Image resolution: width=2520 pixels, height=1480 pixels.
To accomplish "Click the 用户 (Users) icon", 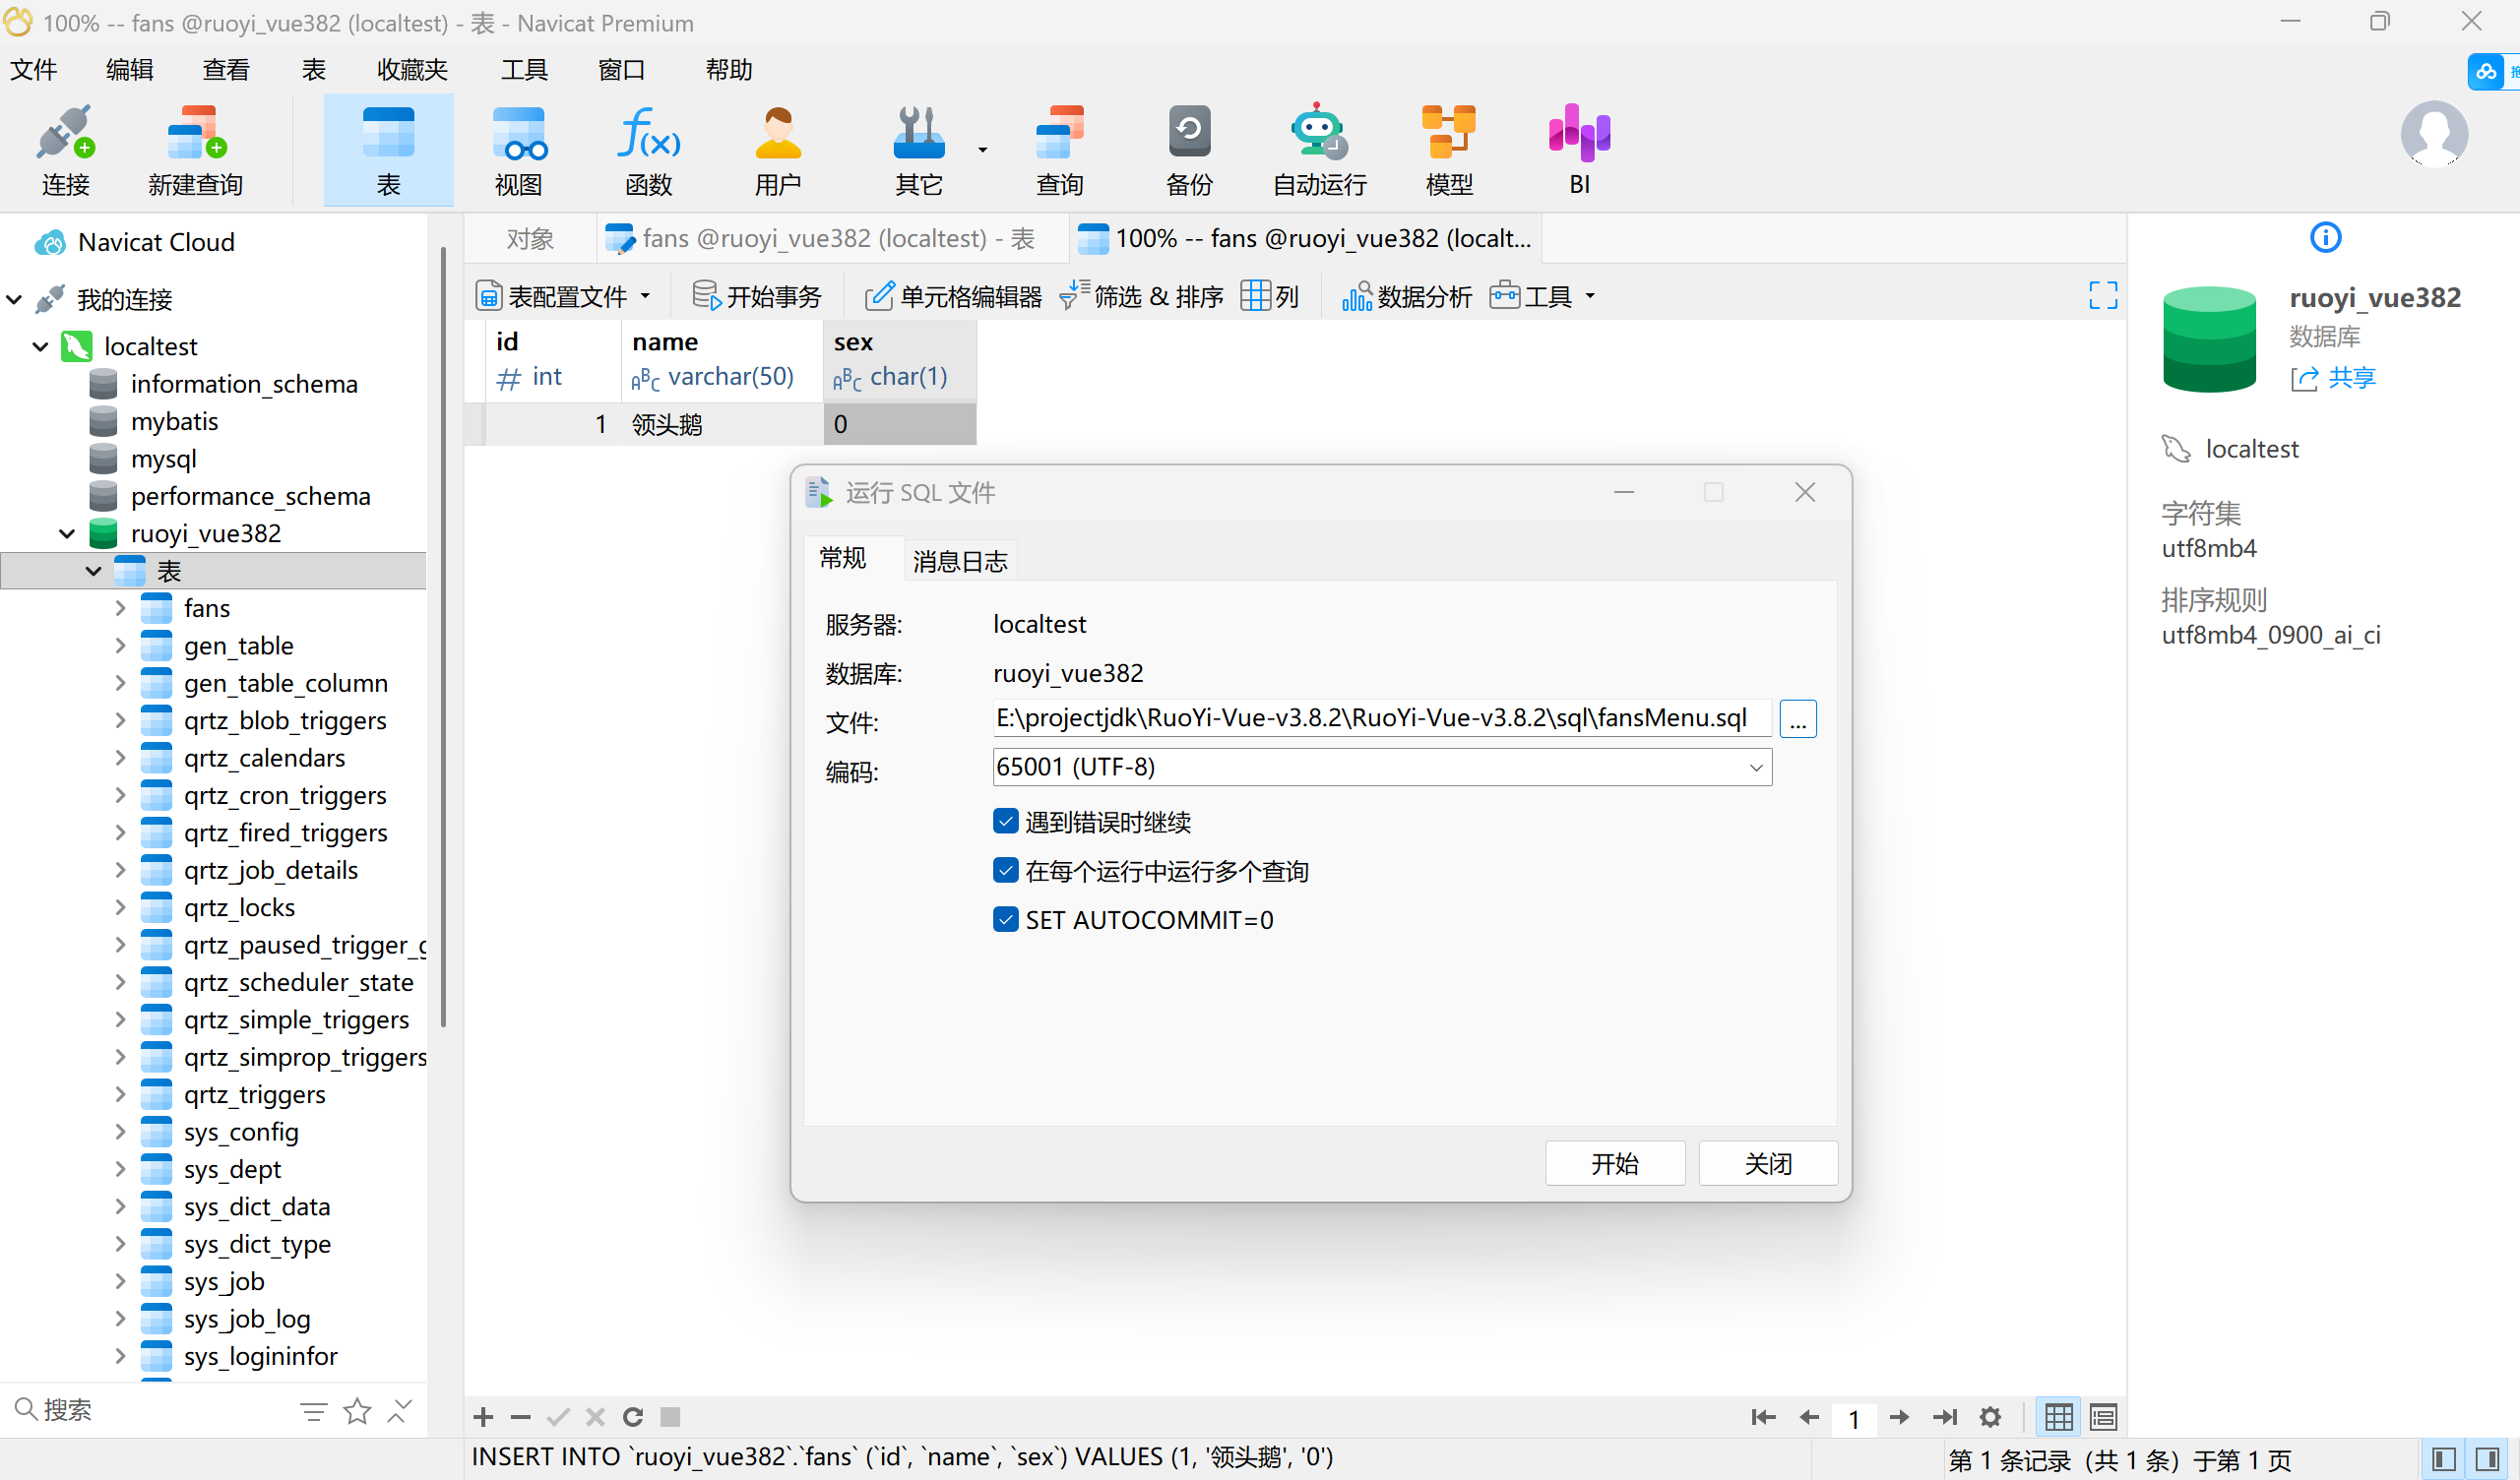I will tap(778, 148).
